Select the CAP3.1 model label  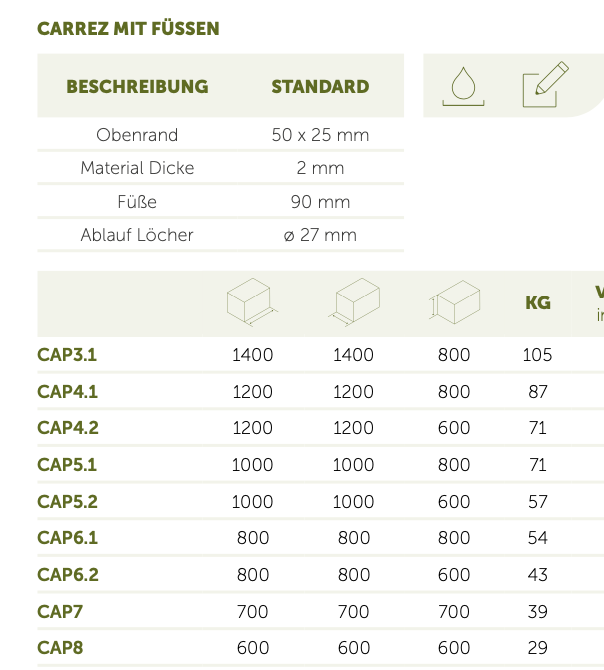point(67,354)
